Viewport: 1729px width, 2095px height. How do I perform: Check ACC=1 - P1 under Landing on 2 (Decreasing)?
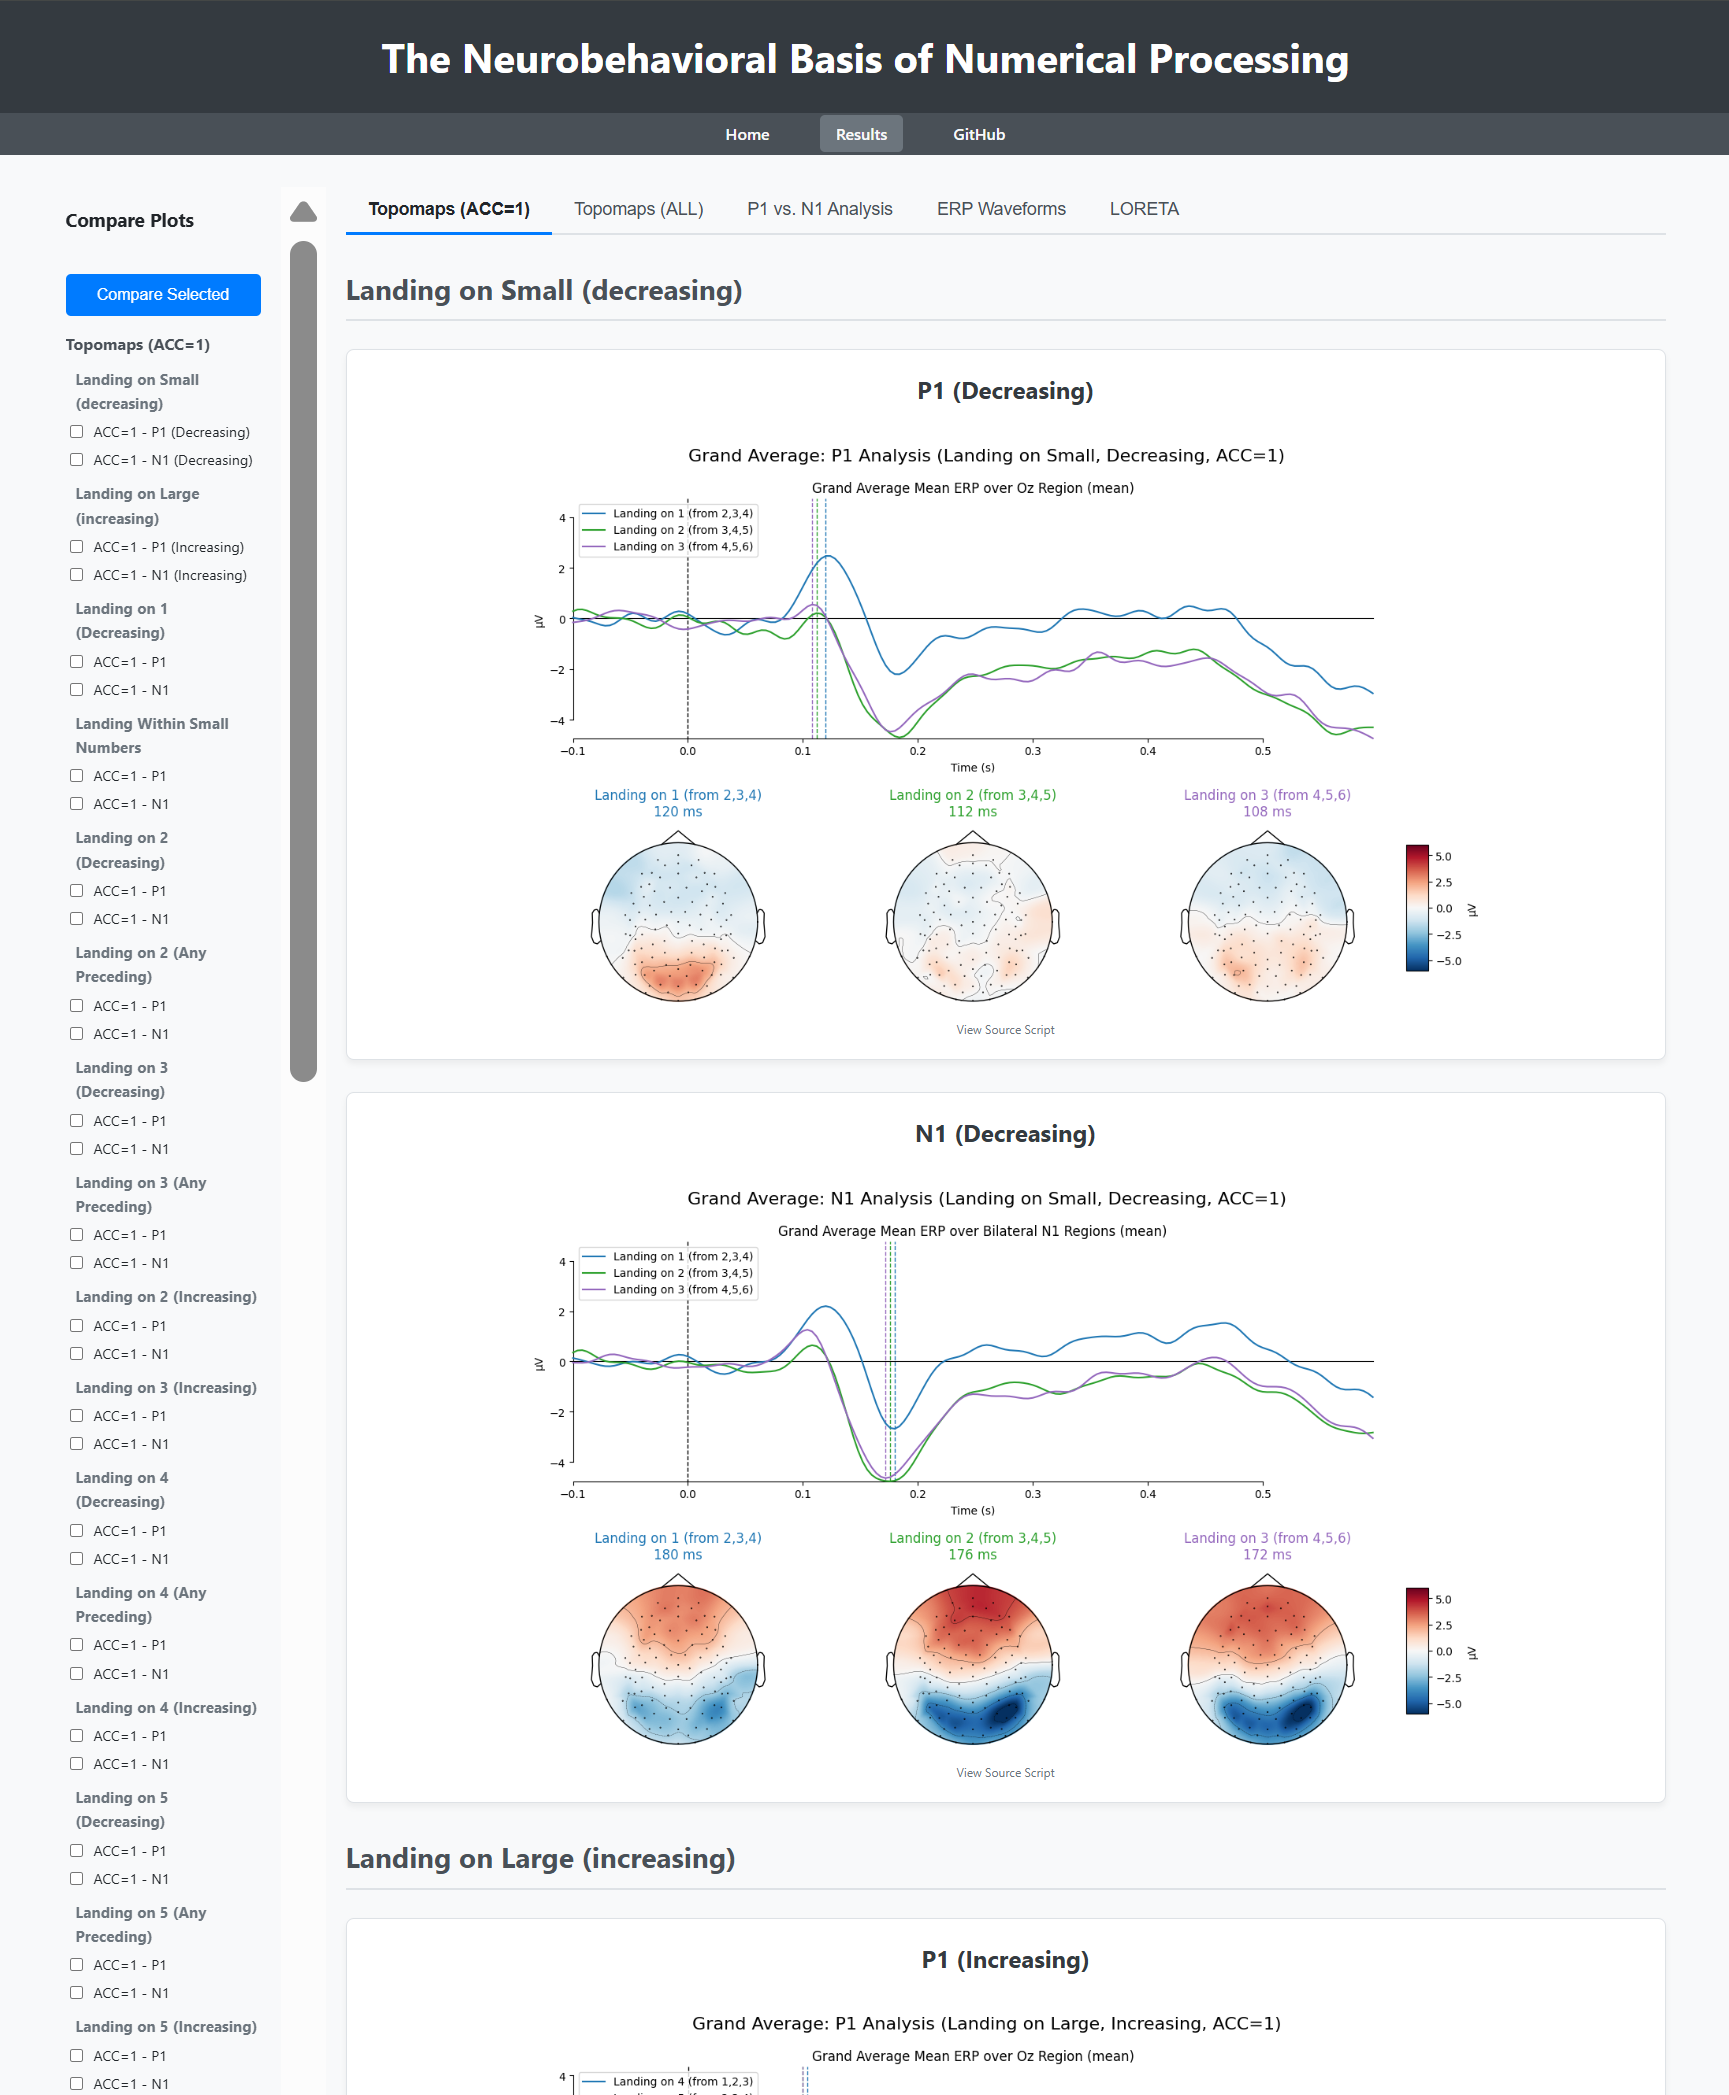(x=77, y=891)
